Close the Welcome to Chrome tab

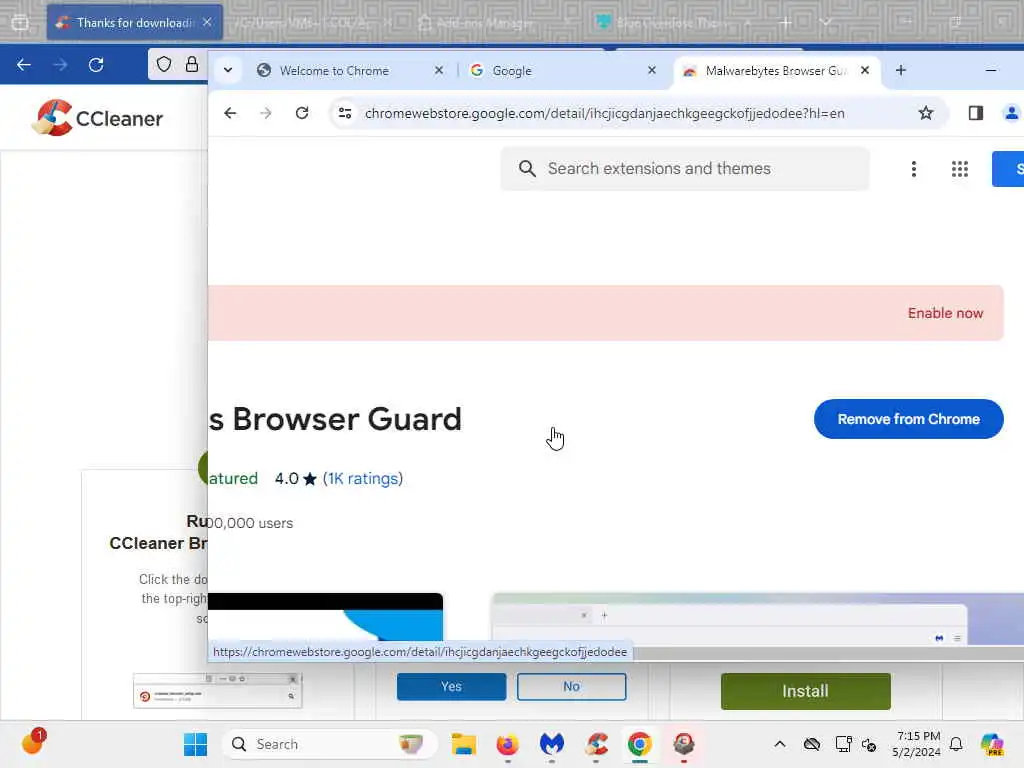pyautogui.click(x=439, y=70)
